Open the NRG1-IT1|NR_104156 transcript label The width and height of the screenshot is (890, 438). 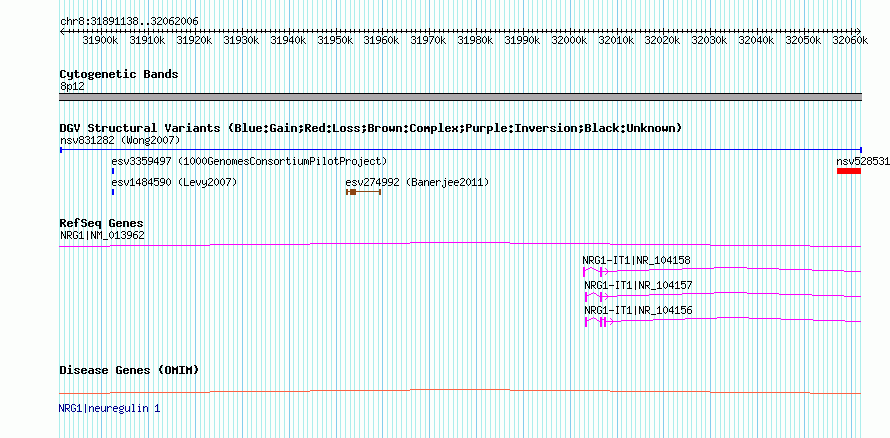(639, 310)
